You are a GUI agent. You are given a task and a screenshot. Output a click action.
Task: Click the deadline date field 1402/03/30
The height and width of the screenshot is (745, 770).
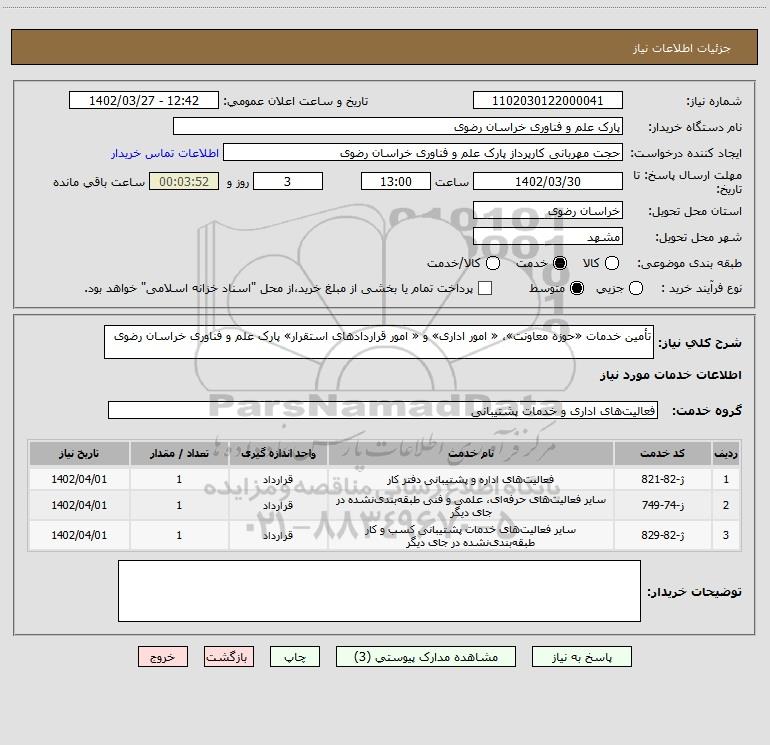pos(548,181)
